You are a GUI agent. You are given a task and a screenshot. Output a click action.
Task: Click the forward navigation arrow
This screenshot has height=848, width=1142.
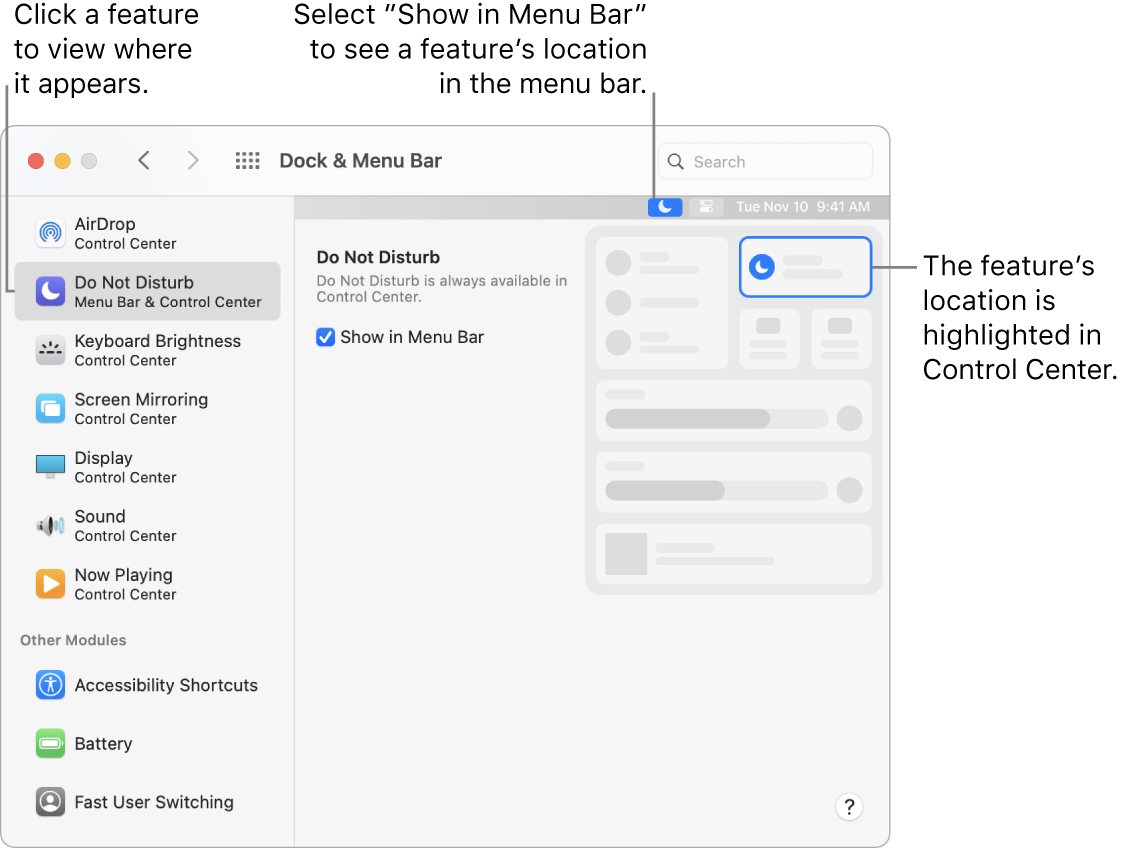click(x=193, y=160)
